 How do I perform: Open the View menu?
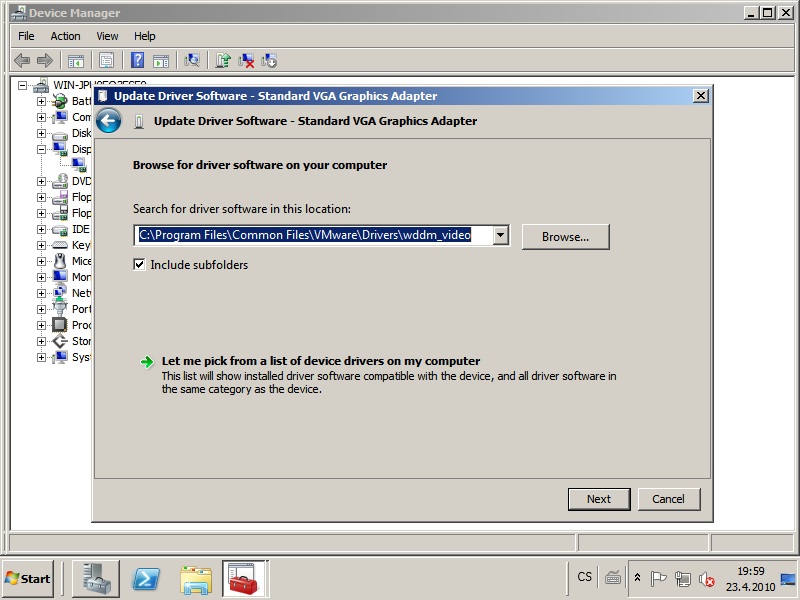coord(107,36)
